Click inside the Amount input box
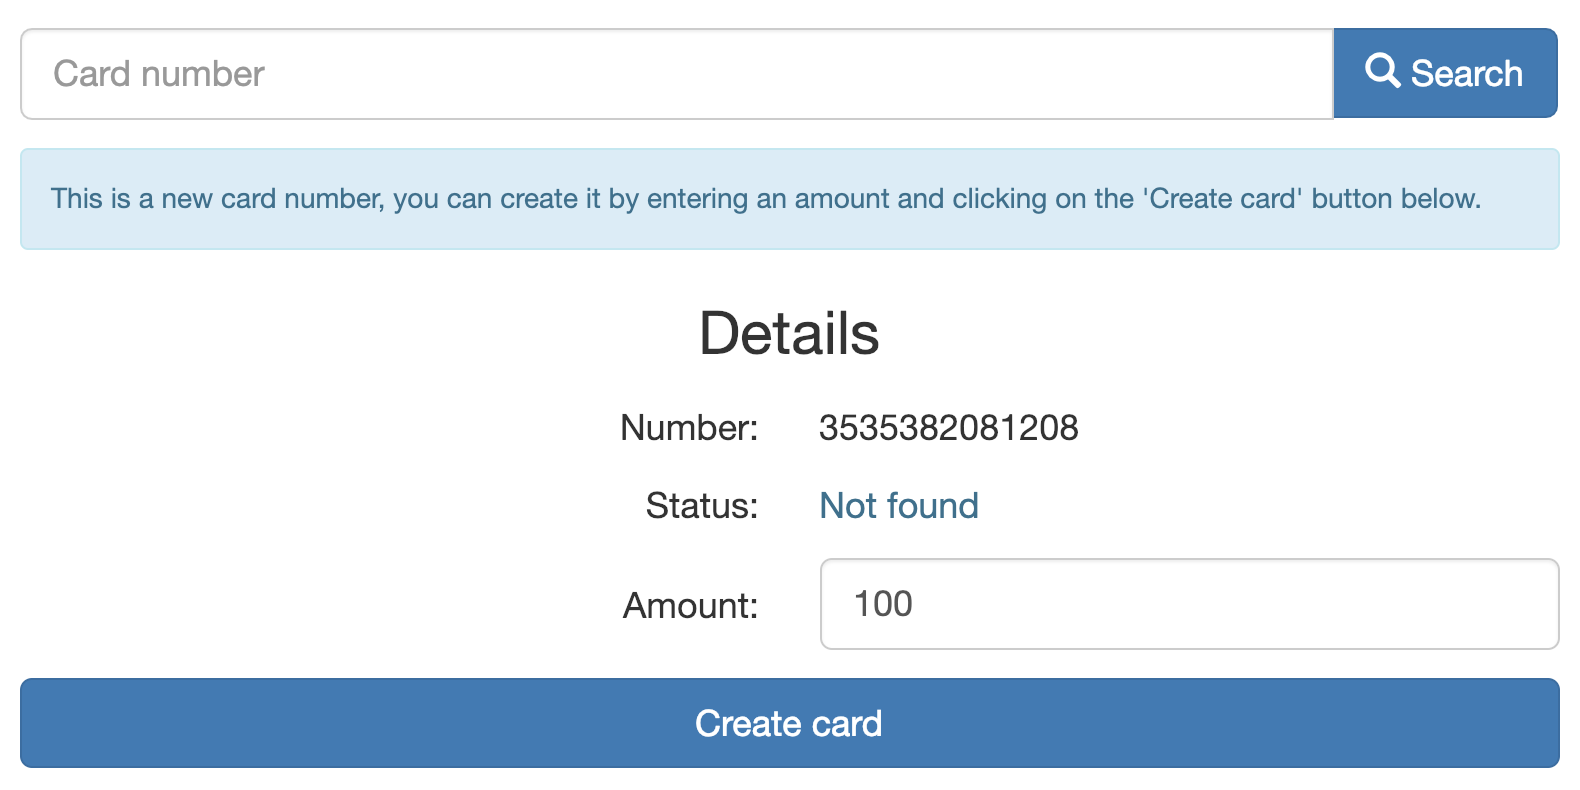Image resolution: width=1580 pixels, height=790 pixels. point(1188,604)
